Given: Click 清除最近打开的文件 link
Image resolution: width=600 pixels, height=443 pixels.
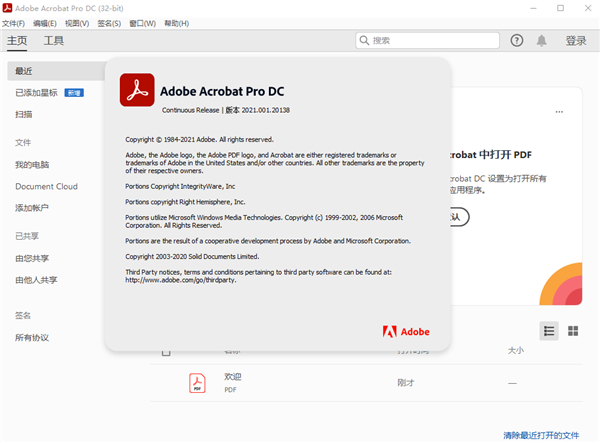Looking at the screenshot, I should 541,435.
